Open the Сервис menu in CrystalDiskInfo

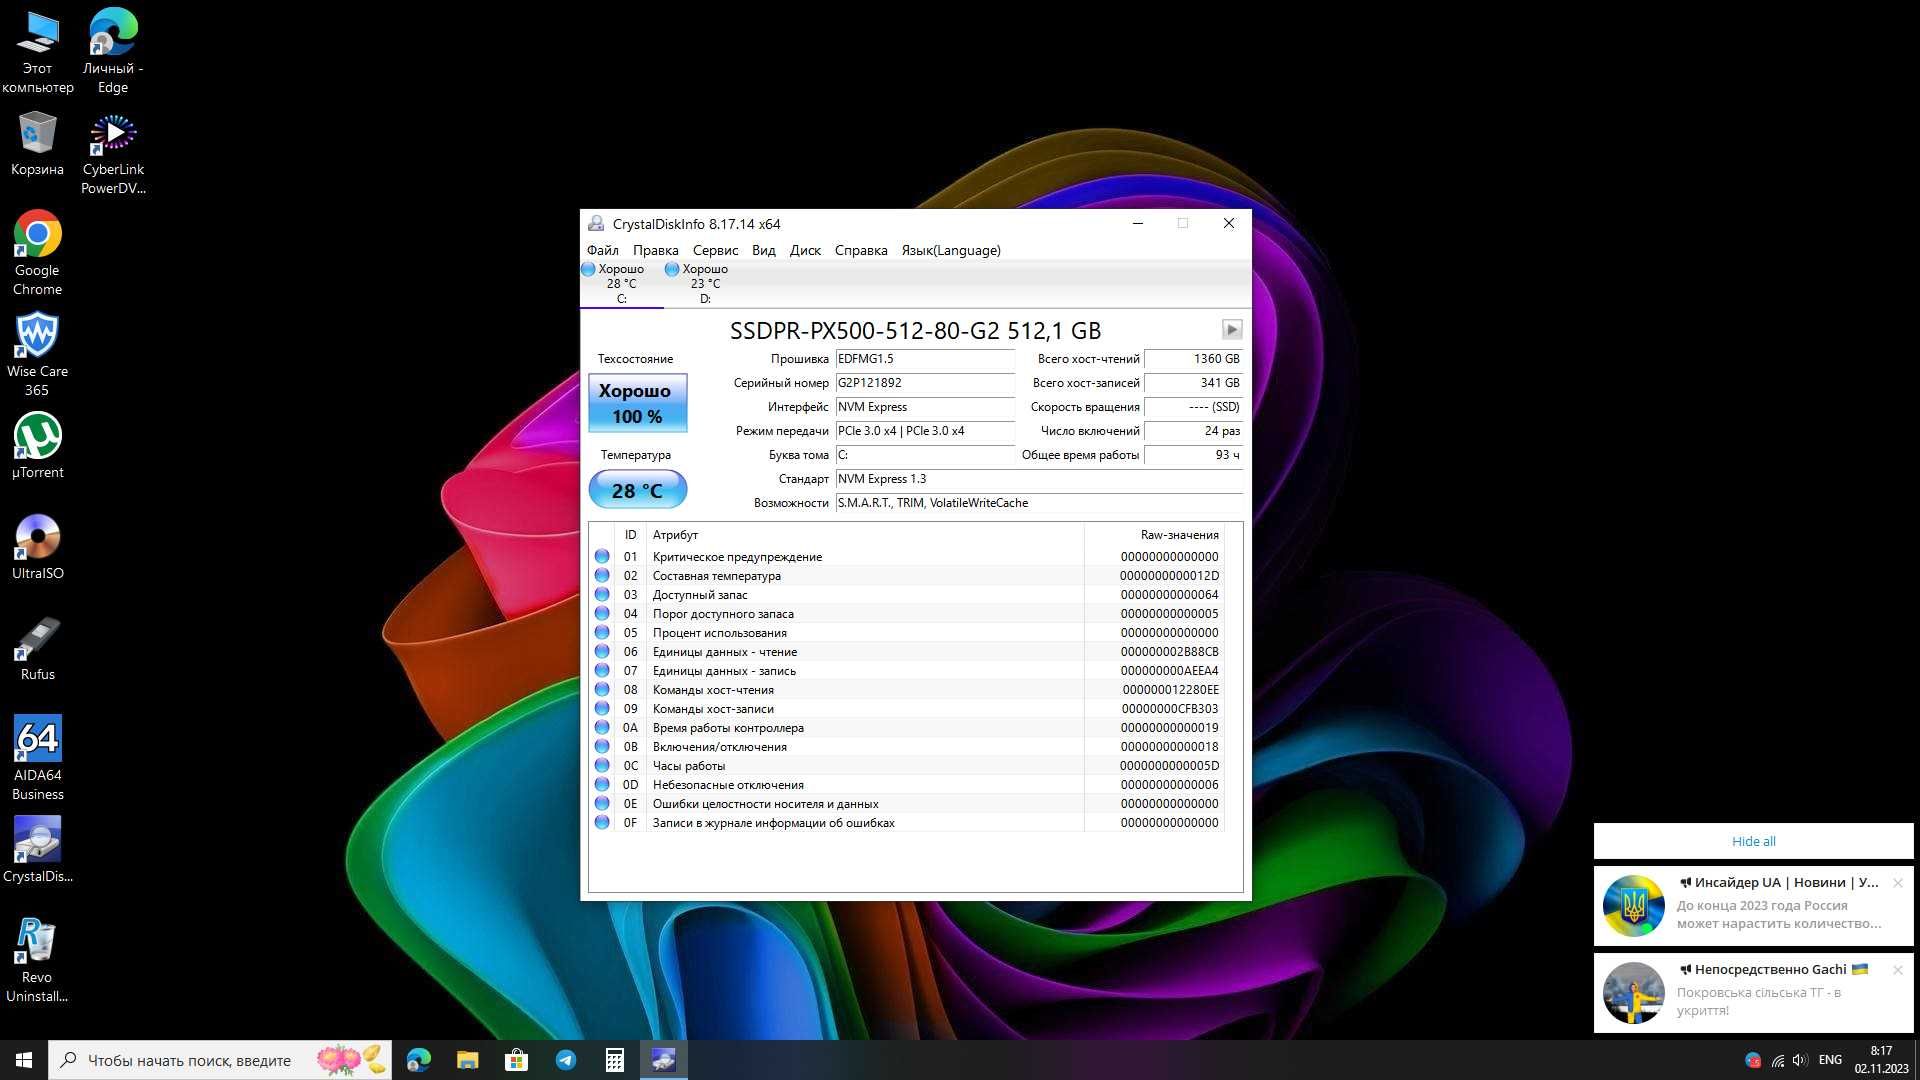(x=715, y=249)
